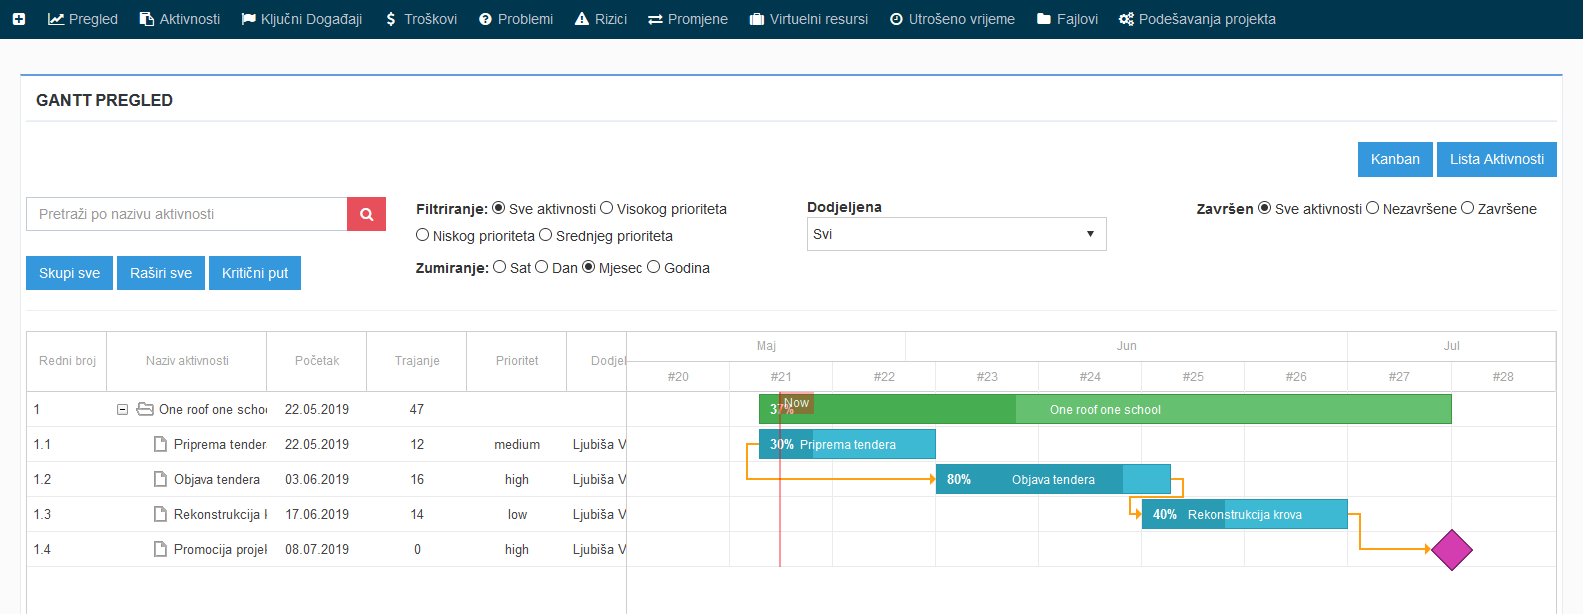Open Troškovi dollar icon item
Screen dimensions: 1583x614
[421, 19]
